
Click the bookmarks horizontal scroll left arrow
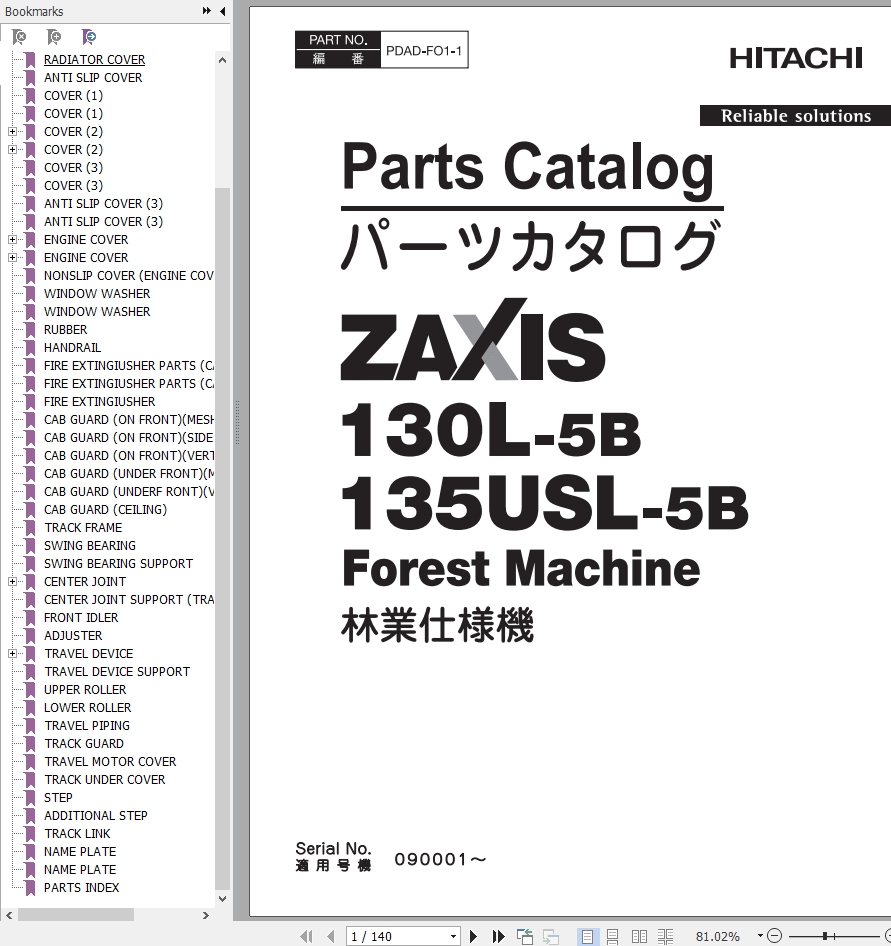[x=8, y=915]
